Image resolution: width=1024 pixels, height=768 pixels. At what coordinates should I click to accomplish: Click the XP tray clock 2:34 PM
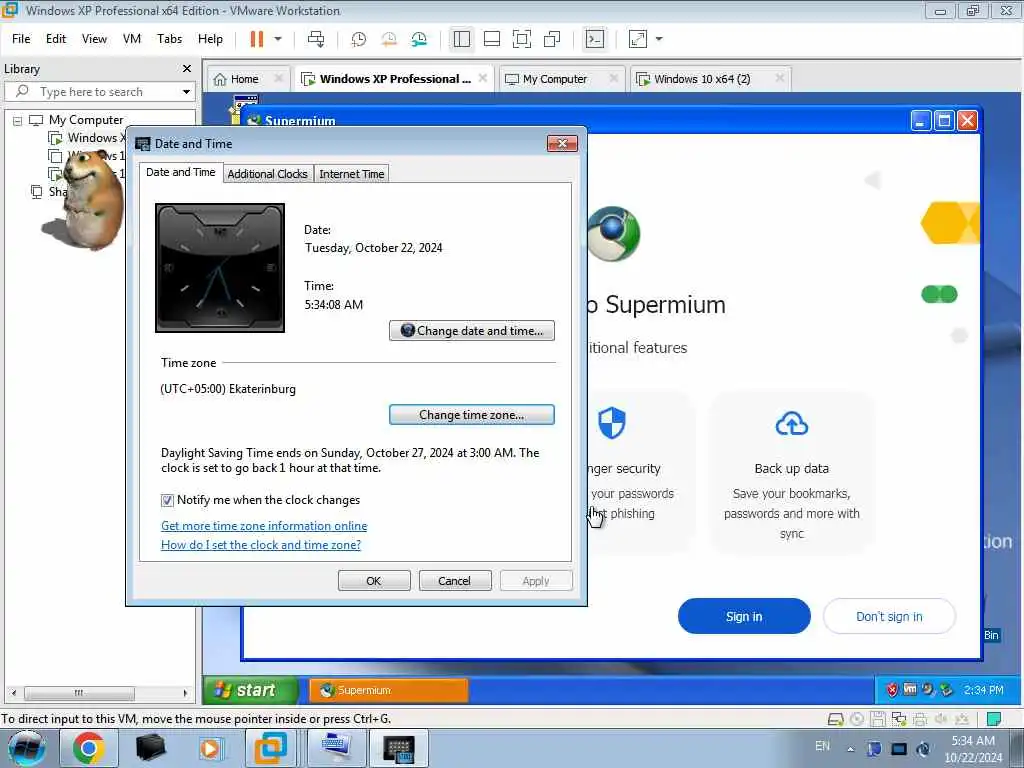tap(984, 690)
